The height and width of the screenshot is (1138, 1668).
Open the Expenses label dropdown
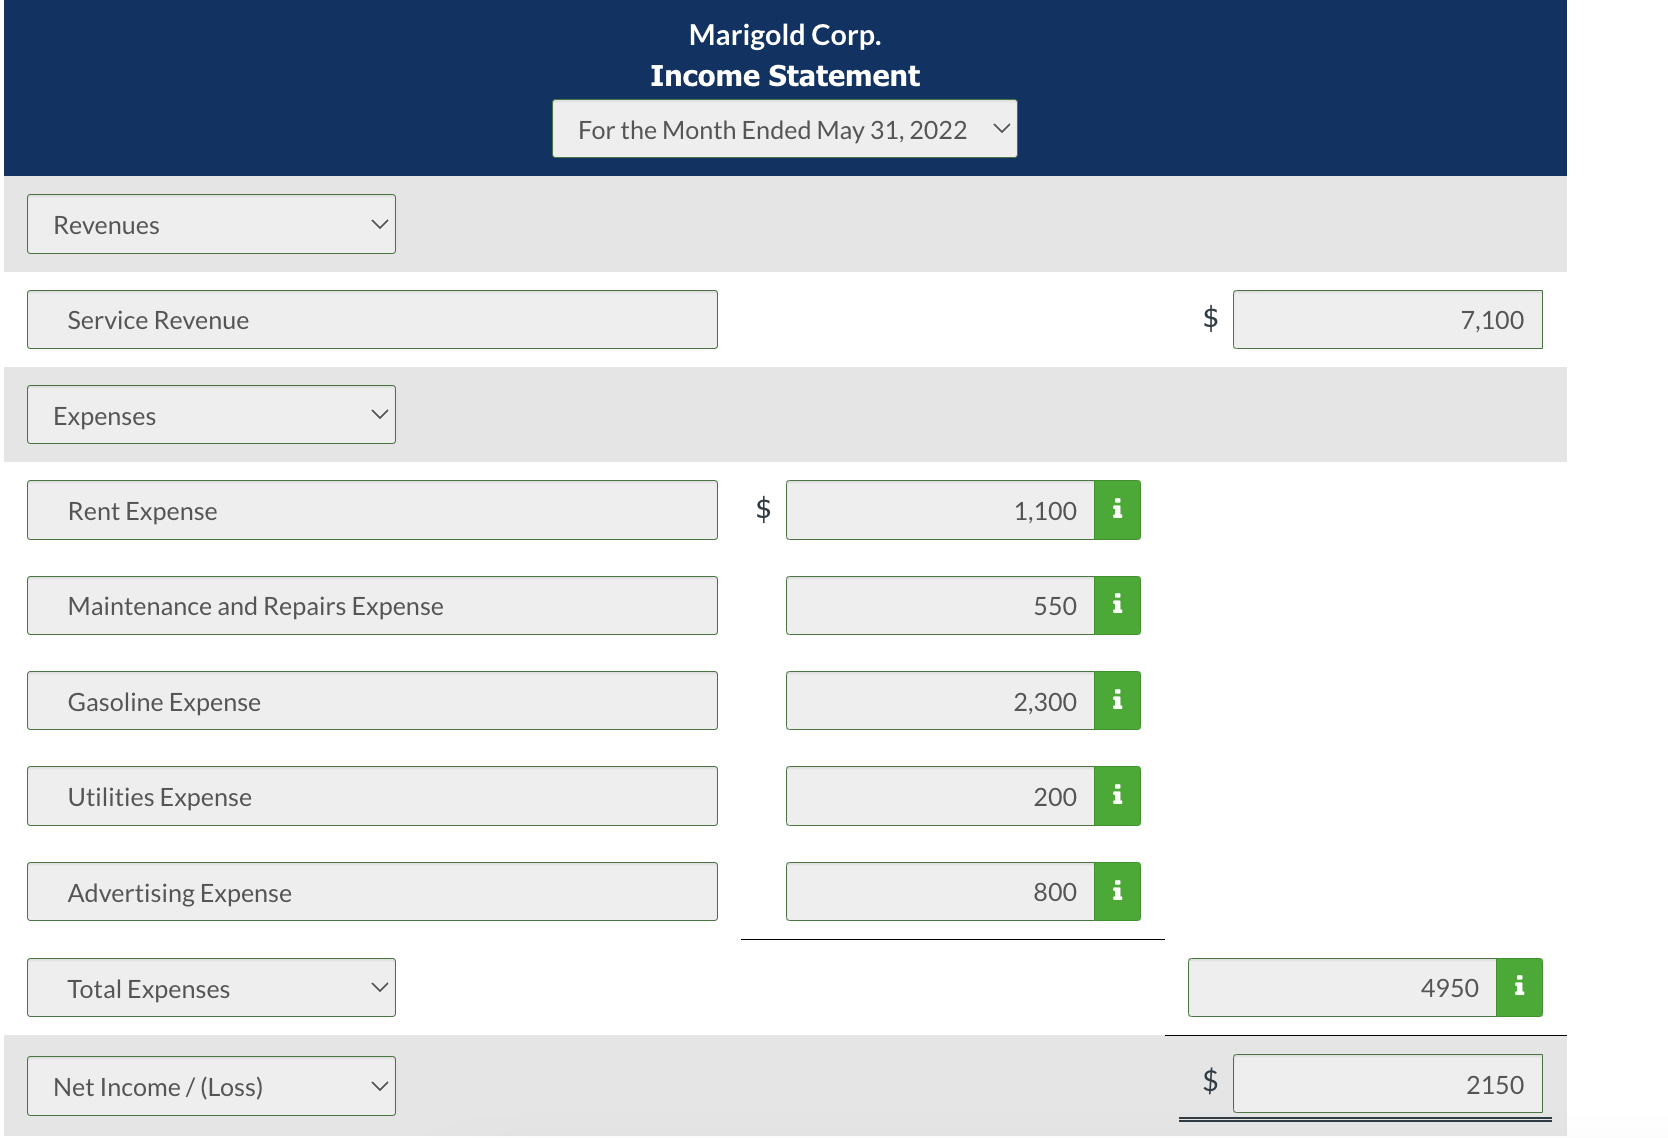(211, 414)
